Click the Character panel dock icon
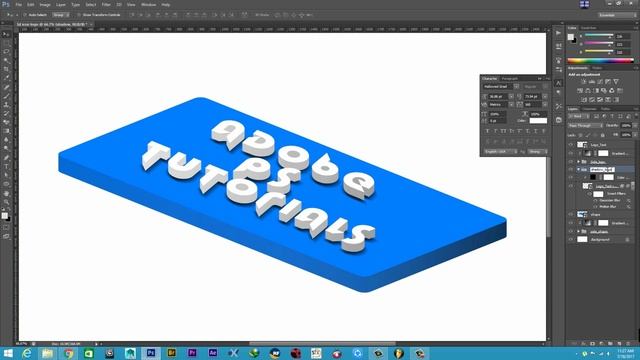 558,83
